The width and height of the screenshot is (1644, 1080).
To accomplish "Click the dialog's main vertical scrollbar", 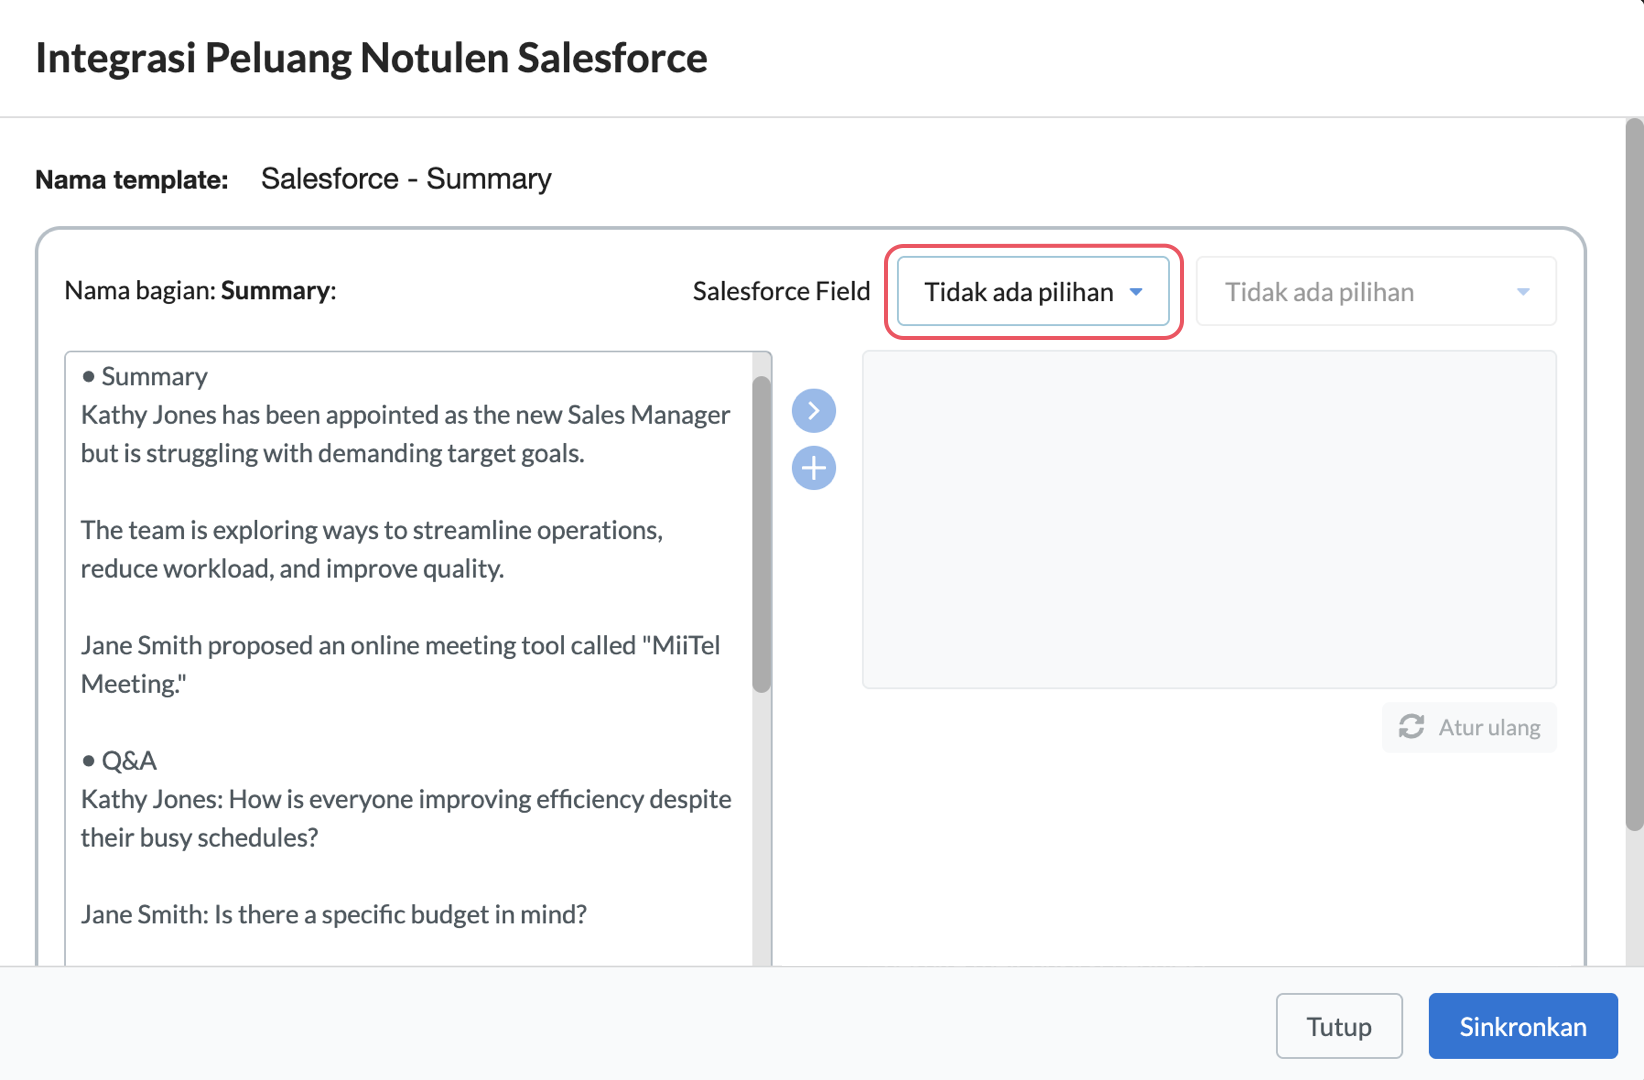I will tap(1634, 475).
